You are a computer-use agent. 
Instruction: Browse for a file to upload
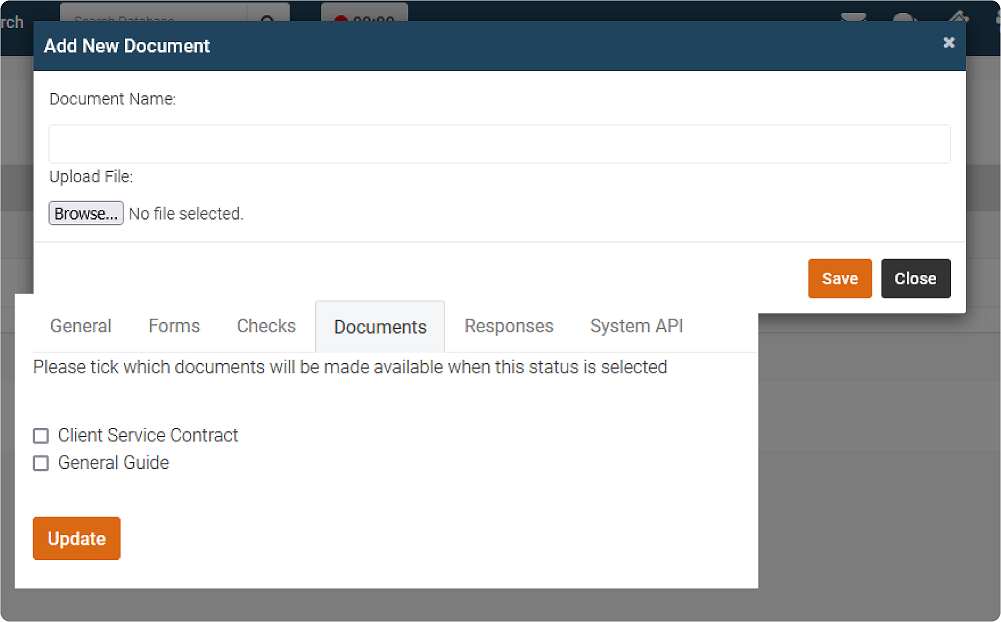[85, 212]
